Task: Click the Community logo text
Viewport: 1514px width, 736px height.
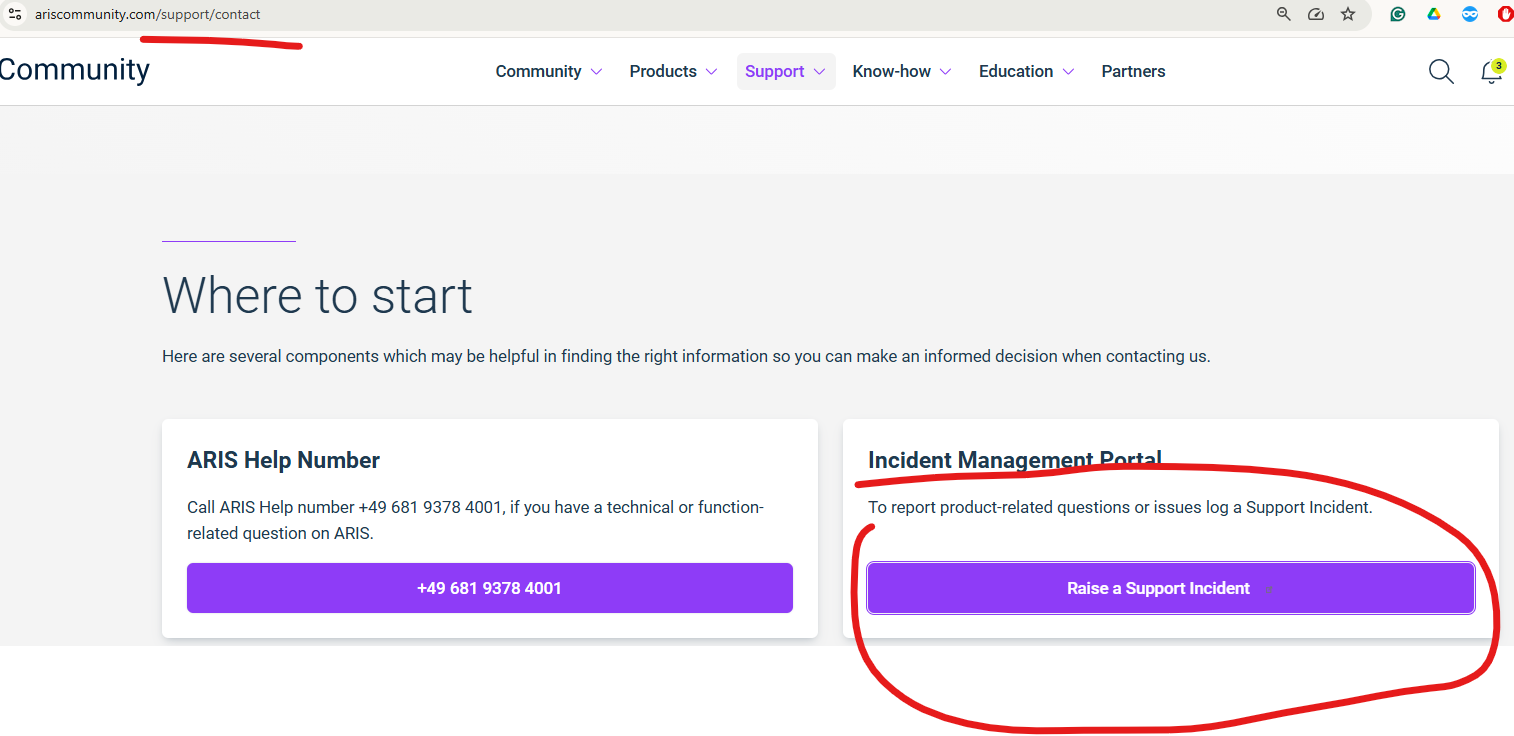Action: point(74,70)
